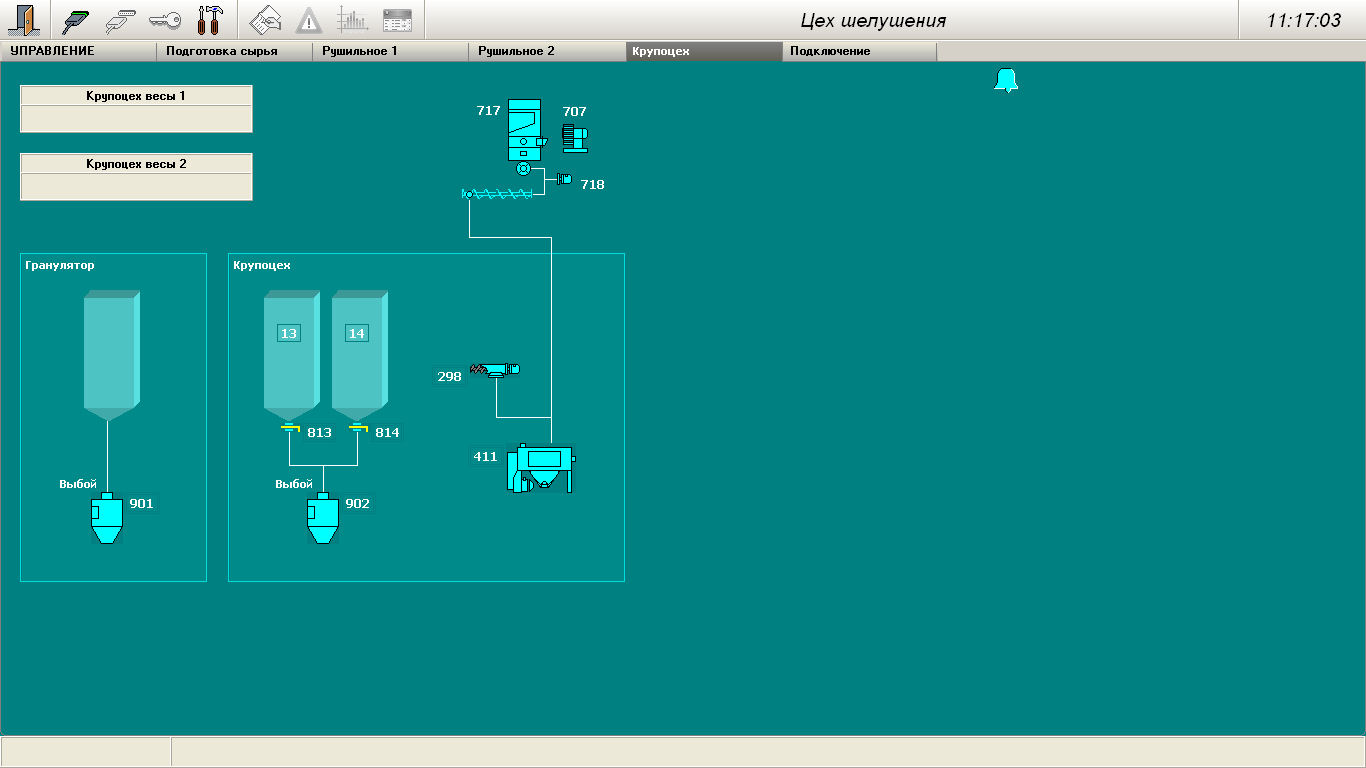Open the bar chart trends icon
This screenshot has height=768, width=1366.
[x=352, y=20]
